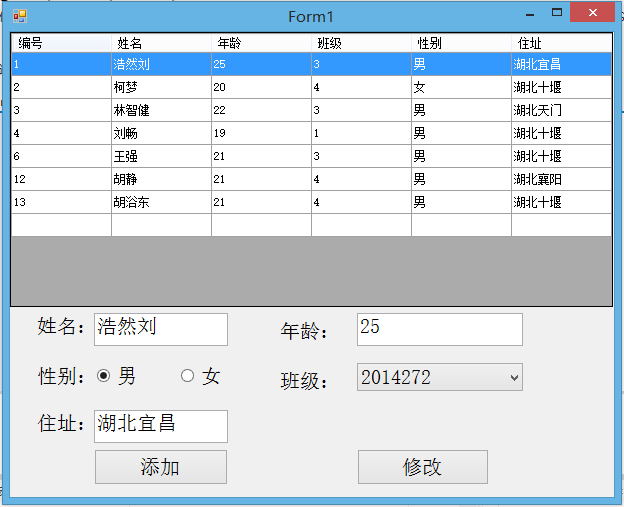Click the 编号 cell 6
Viewport: 624px width, 507px height.
point(61,156)
